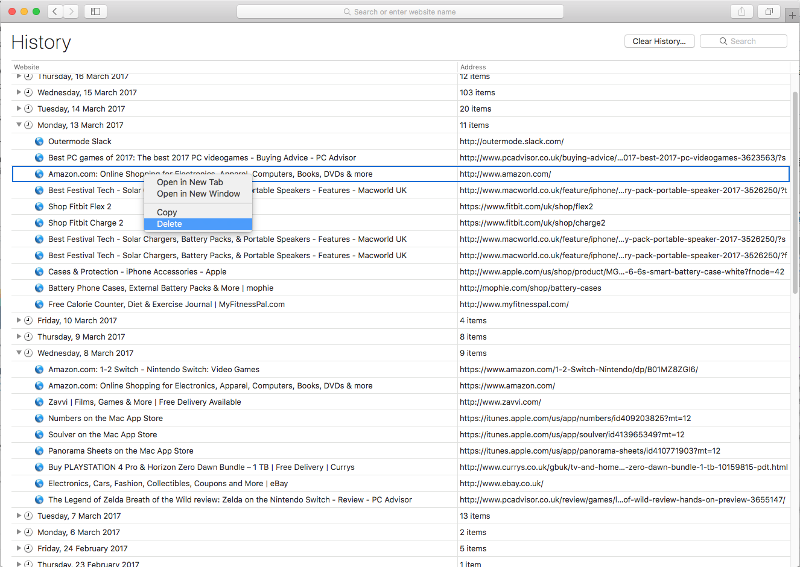
Task: Expand Wednesday, 15 March 2017 history group
Action: click(x=19, y=92)
